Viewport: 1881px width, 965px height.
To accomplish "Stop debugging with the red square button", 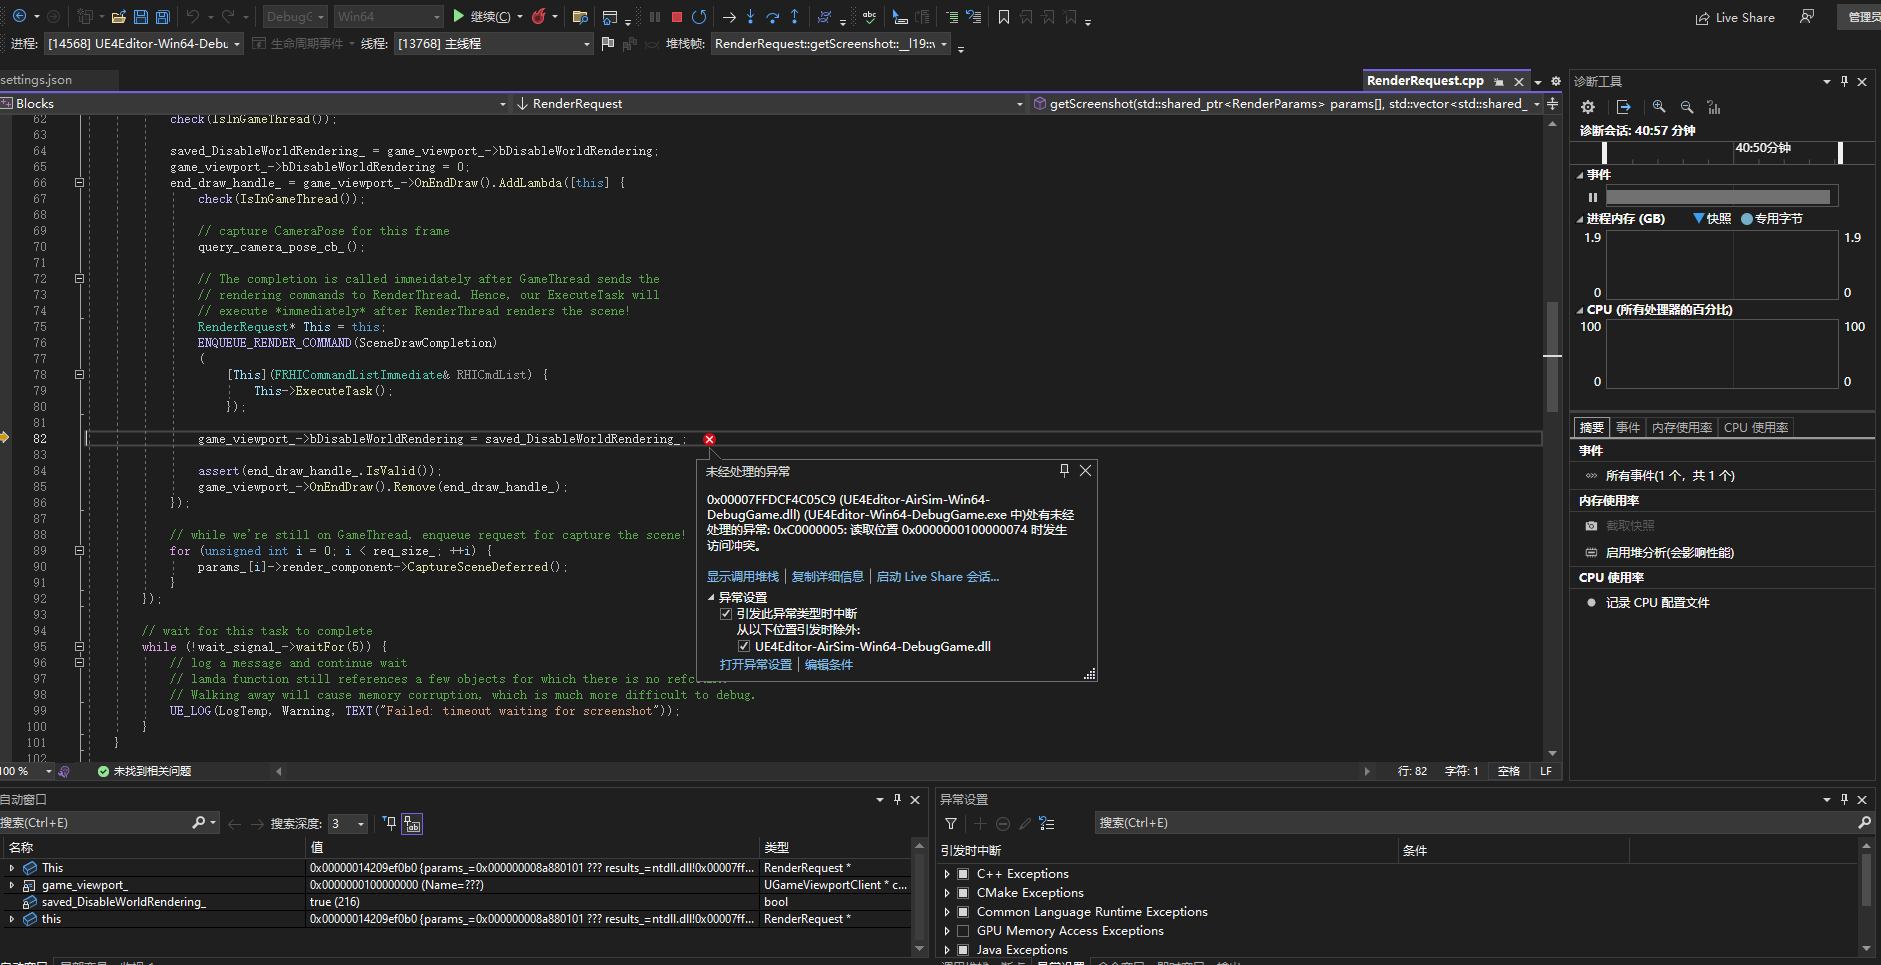I will pyautogui.click(x=677, y=17).
